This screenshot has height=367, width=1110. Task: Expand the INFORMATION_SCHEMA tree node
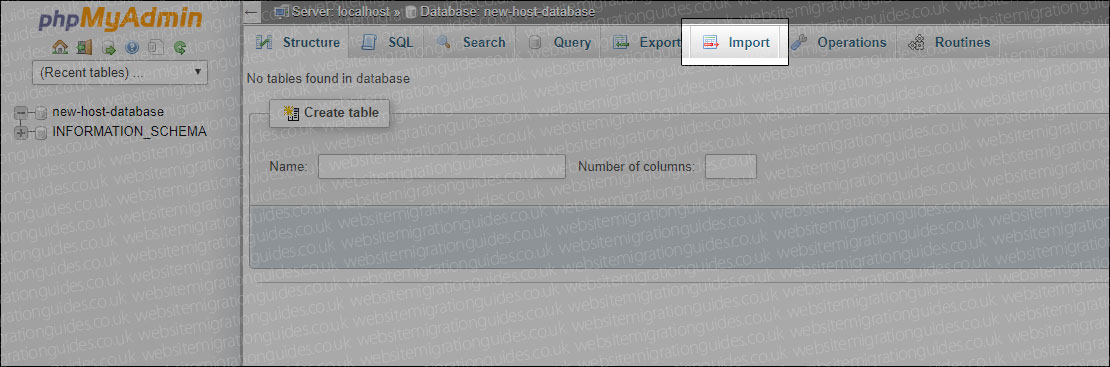pos(20,132)
